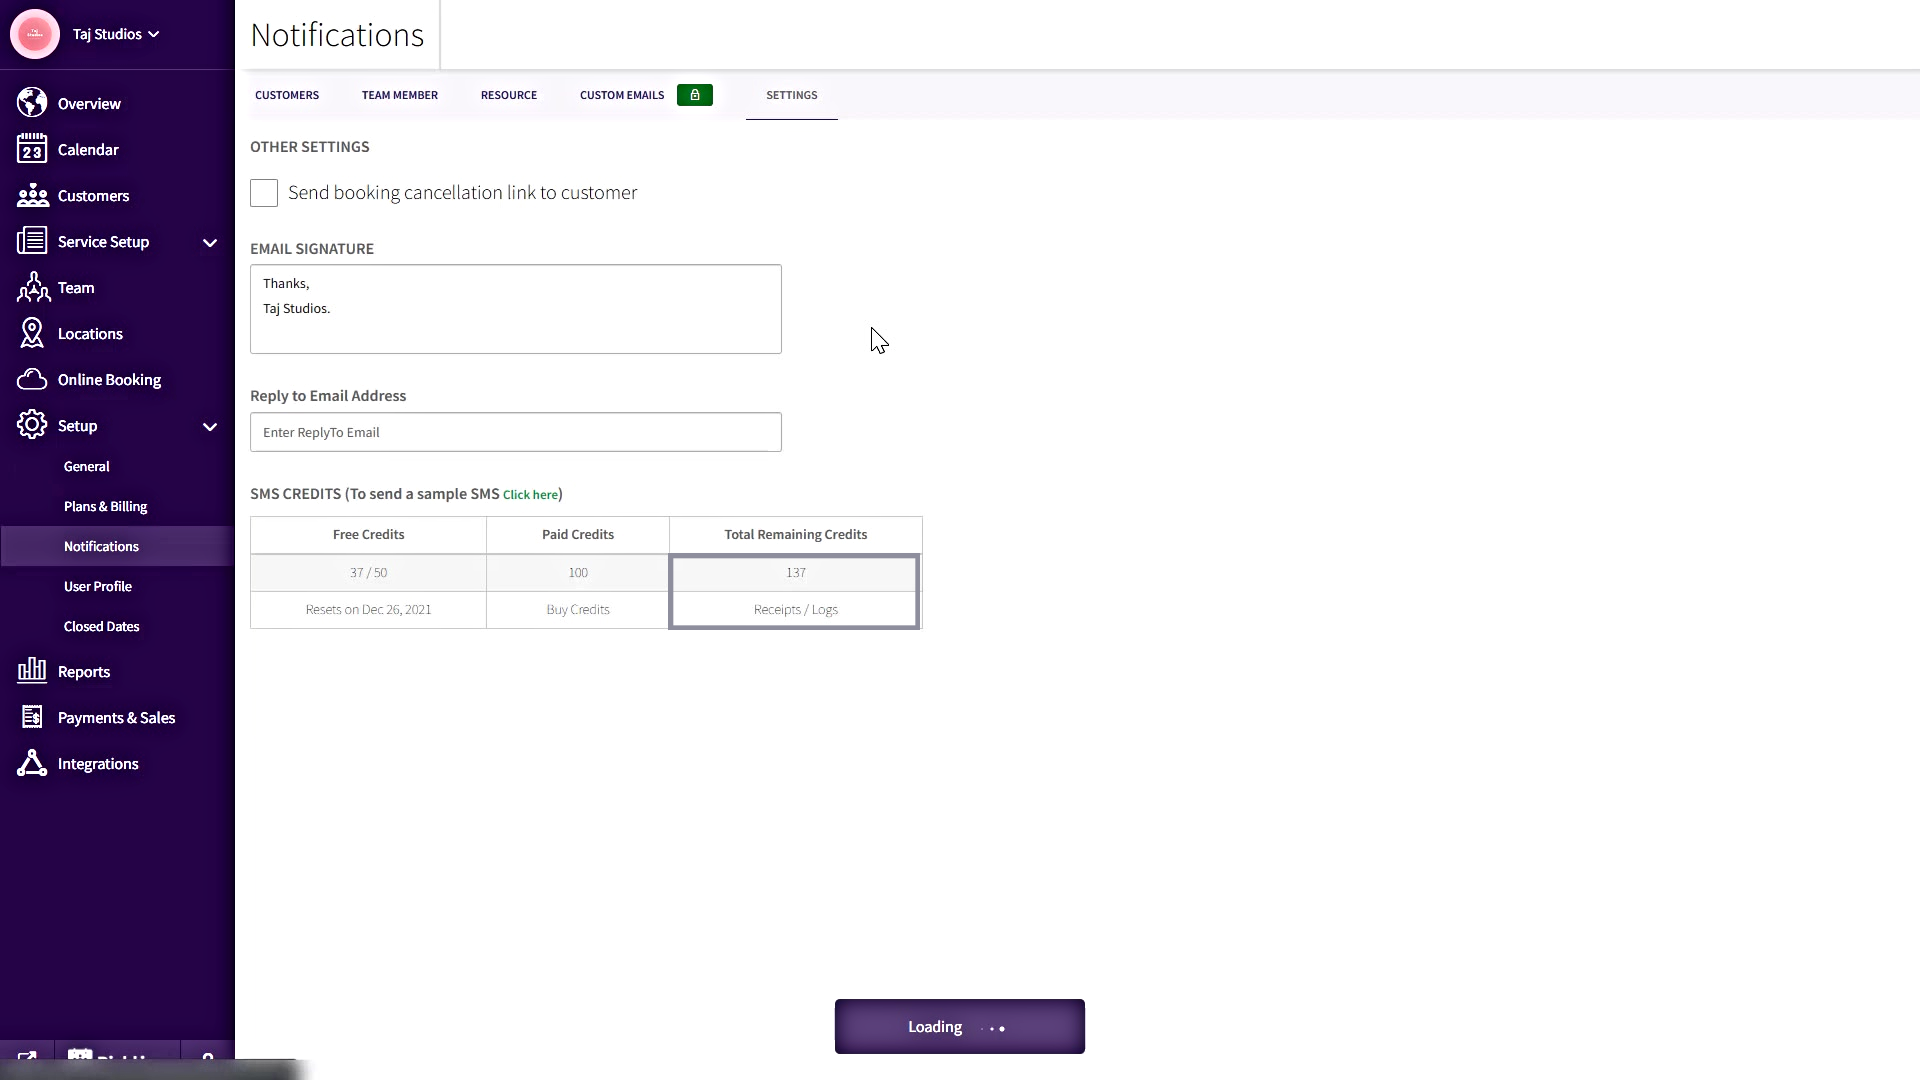Click the Integrations icon in sidebar

32,763
